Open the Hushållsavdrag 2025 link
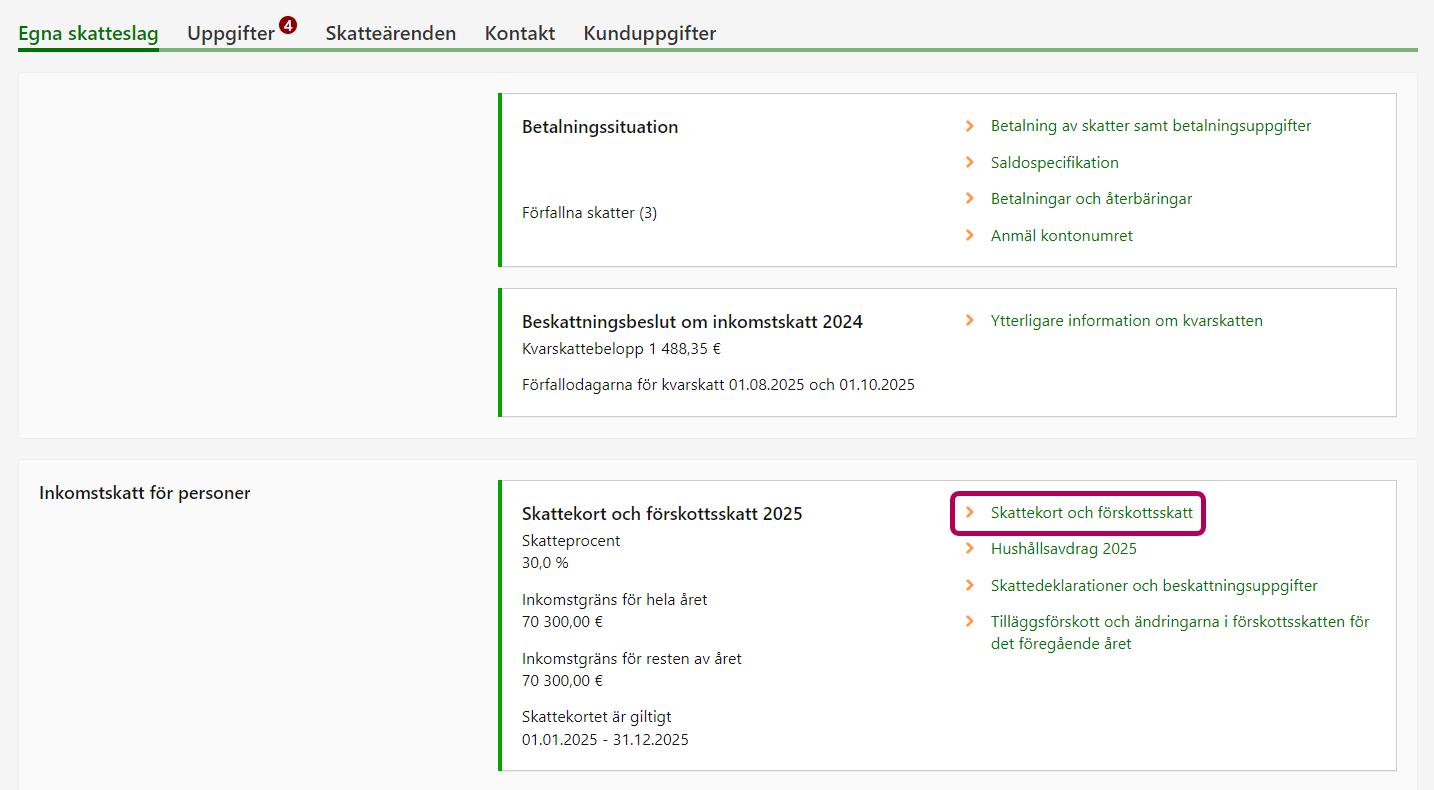This screenshot has width=1434, height=790. click(x=1063, y=549)
